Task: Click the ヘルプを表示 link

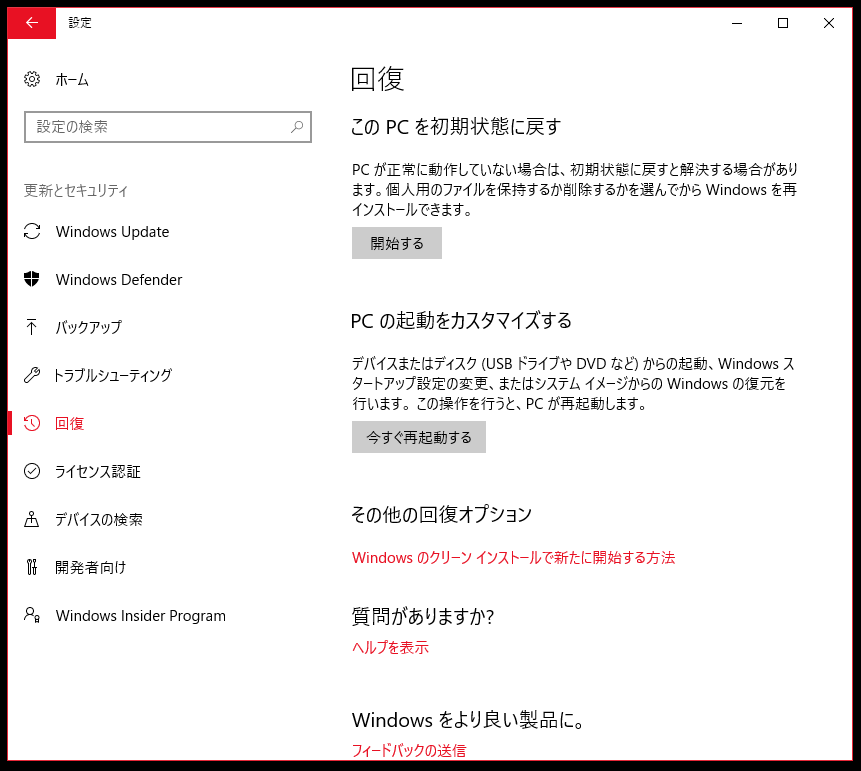Action: (389, 647)
